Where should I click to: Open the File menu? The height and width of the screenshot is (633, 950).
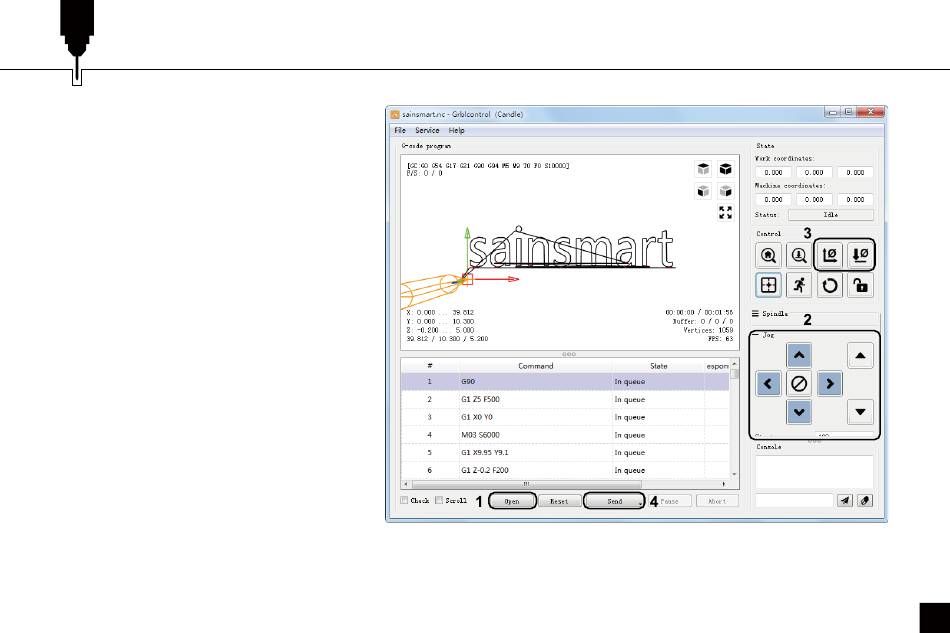point(400,130)
